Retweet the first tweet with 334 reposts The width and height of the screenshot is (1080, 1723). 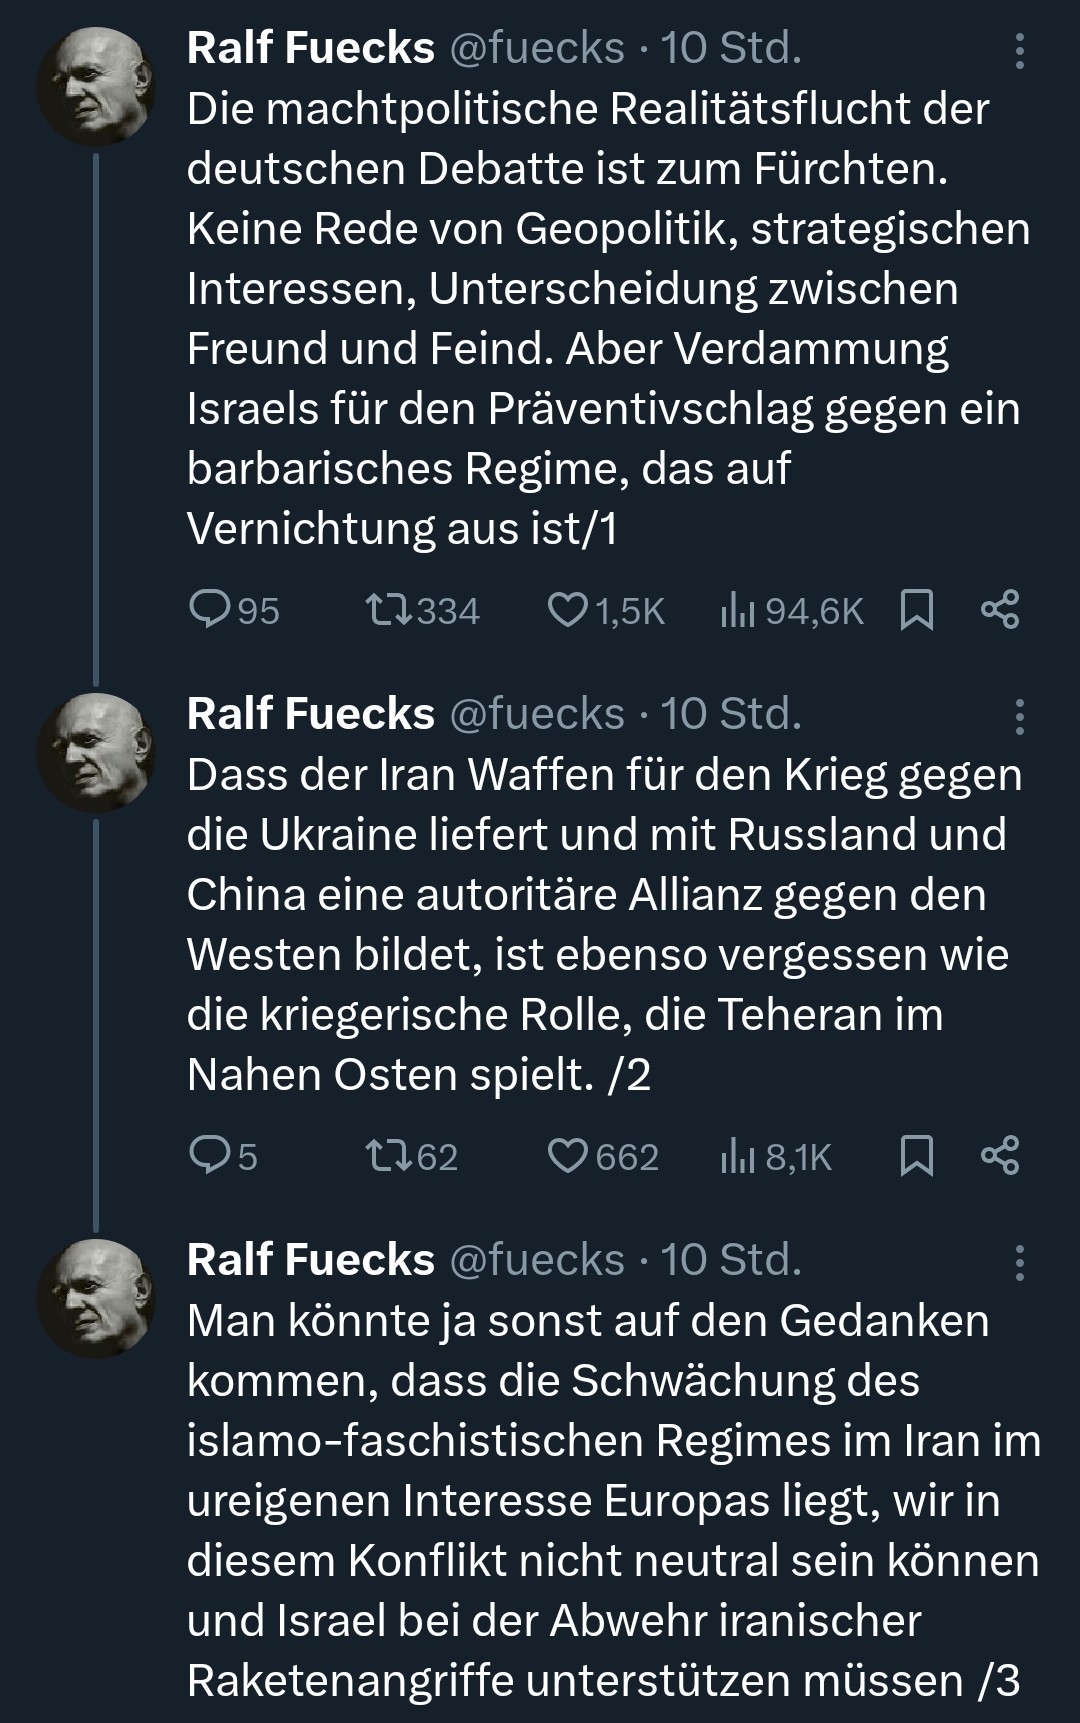385,609
